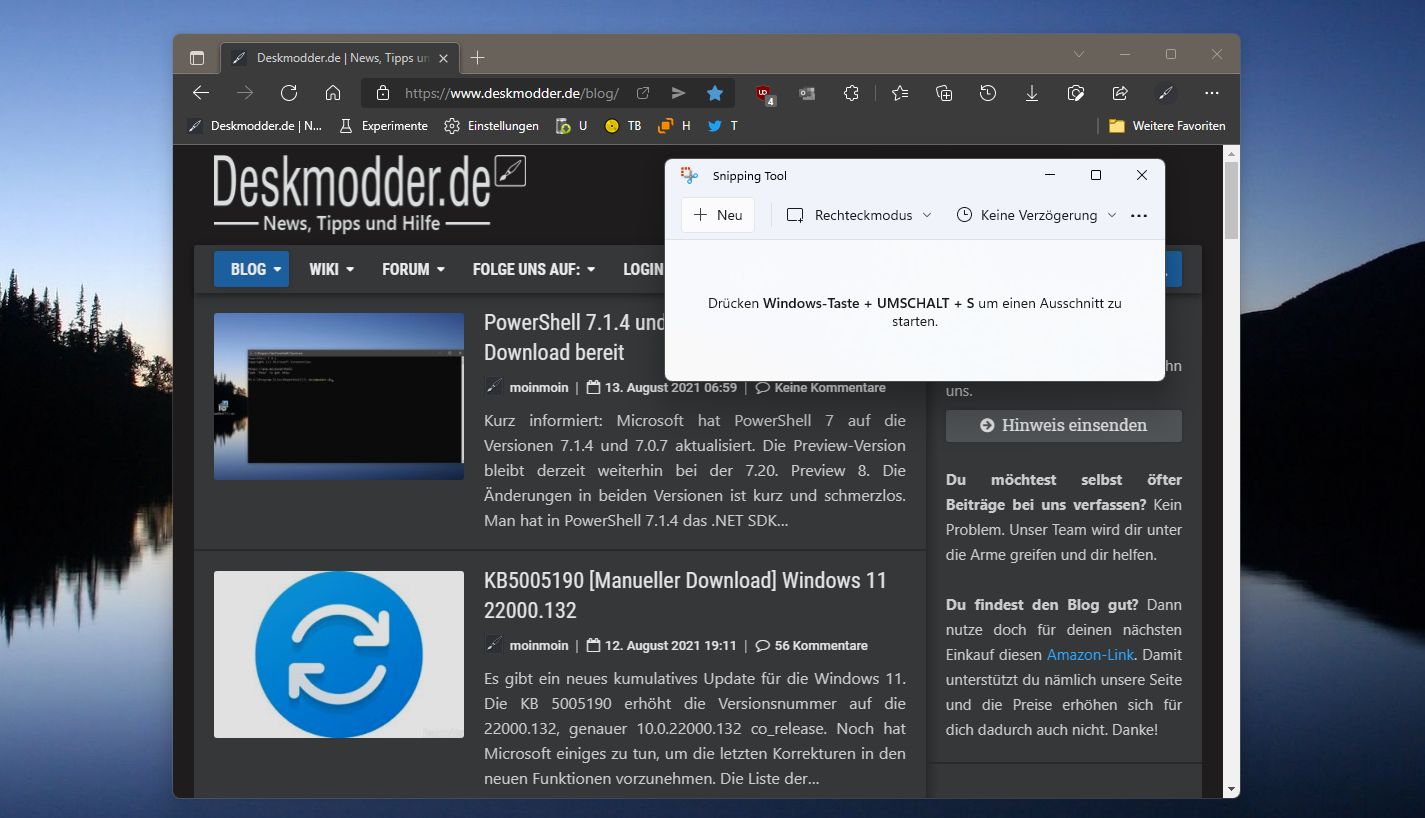
Task: Open a new tab in Edge
Action: click(478, 57)
